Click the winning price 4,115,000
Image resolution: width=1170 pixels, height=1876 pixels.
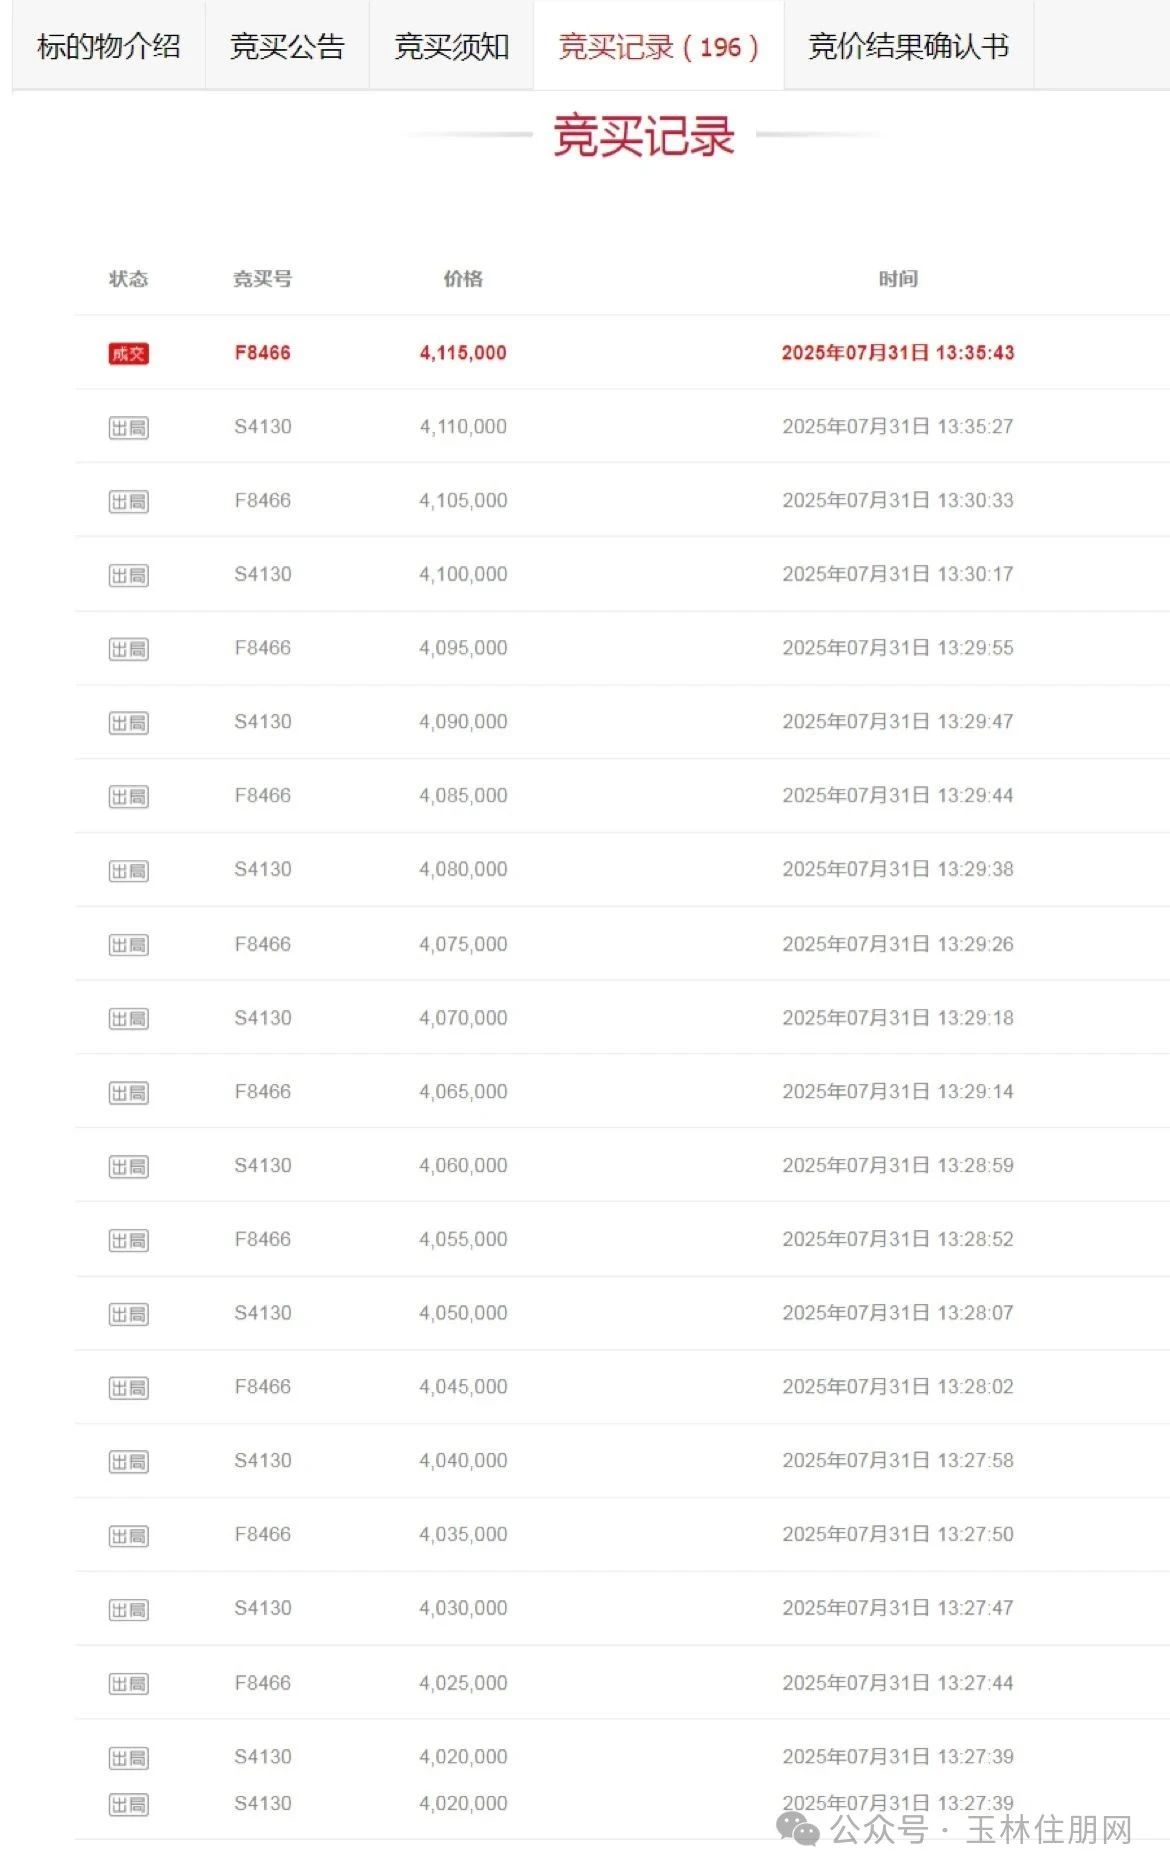[463, 353]
